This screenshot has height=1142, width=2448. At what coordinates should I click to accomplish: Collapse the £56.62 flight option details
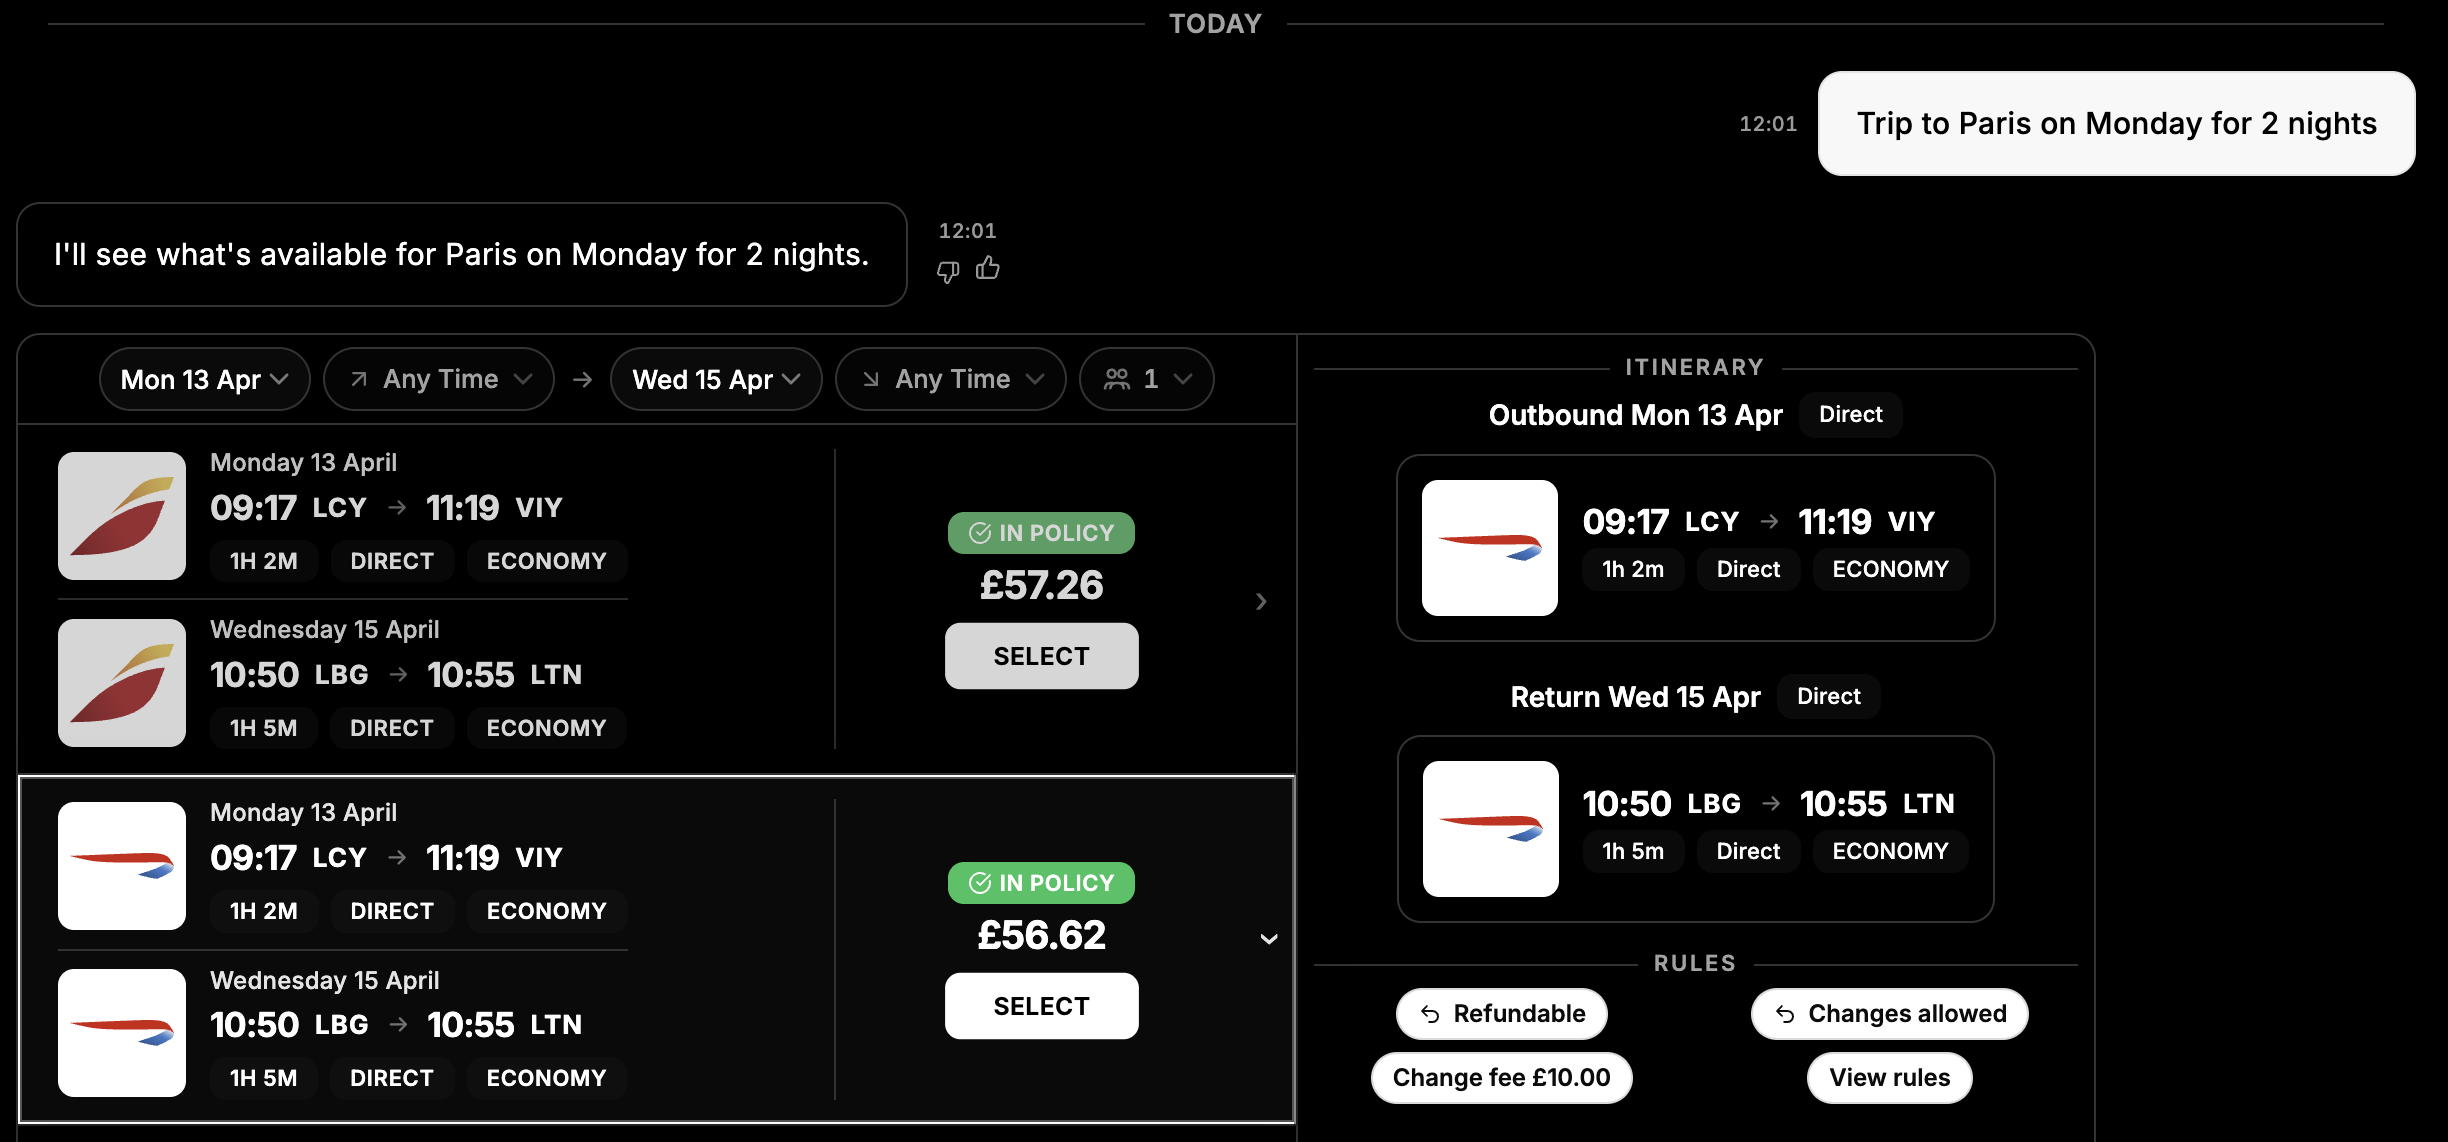(x=1268, y=939)
